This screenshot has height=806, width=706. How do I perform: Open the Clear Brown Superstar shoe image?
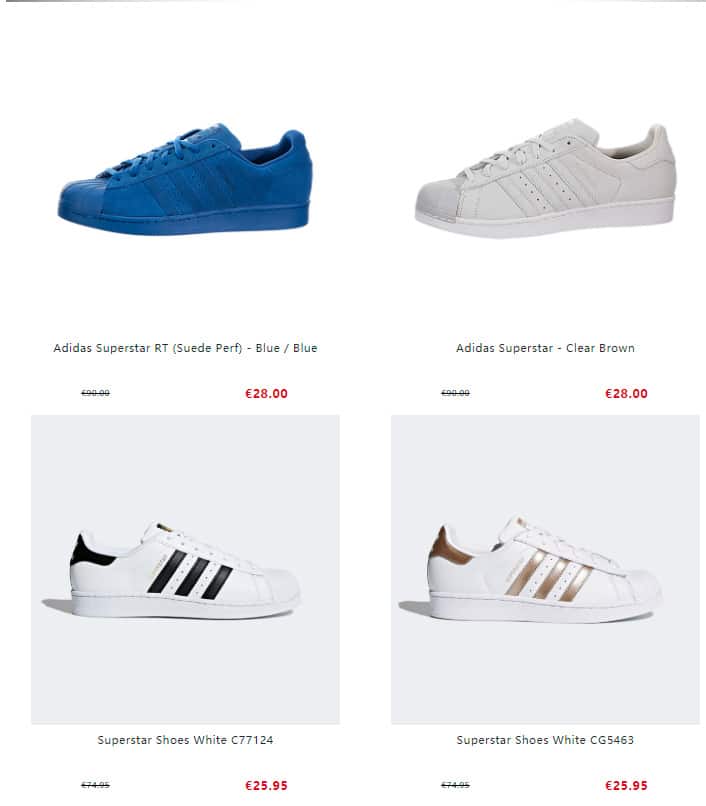tap(545, 177)
